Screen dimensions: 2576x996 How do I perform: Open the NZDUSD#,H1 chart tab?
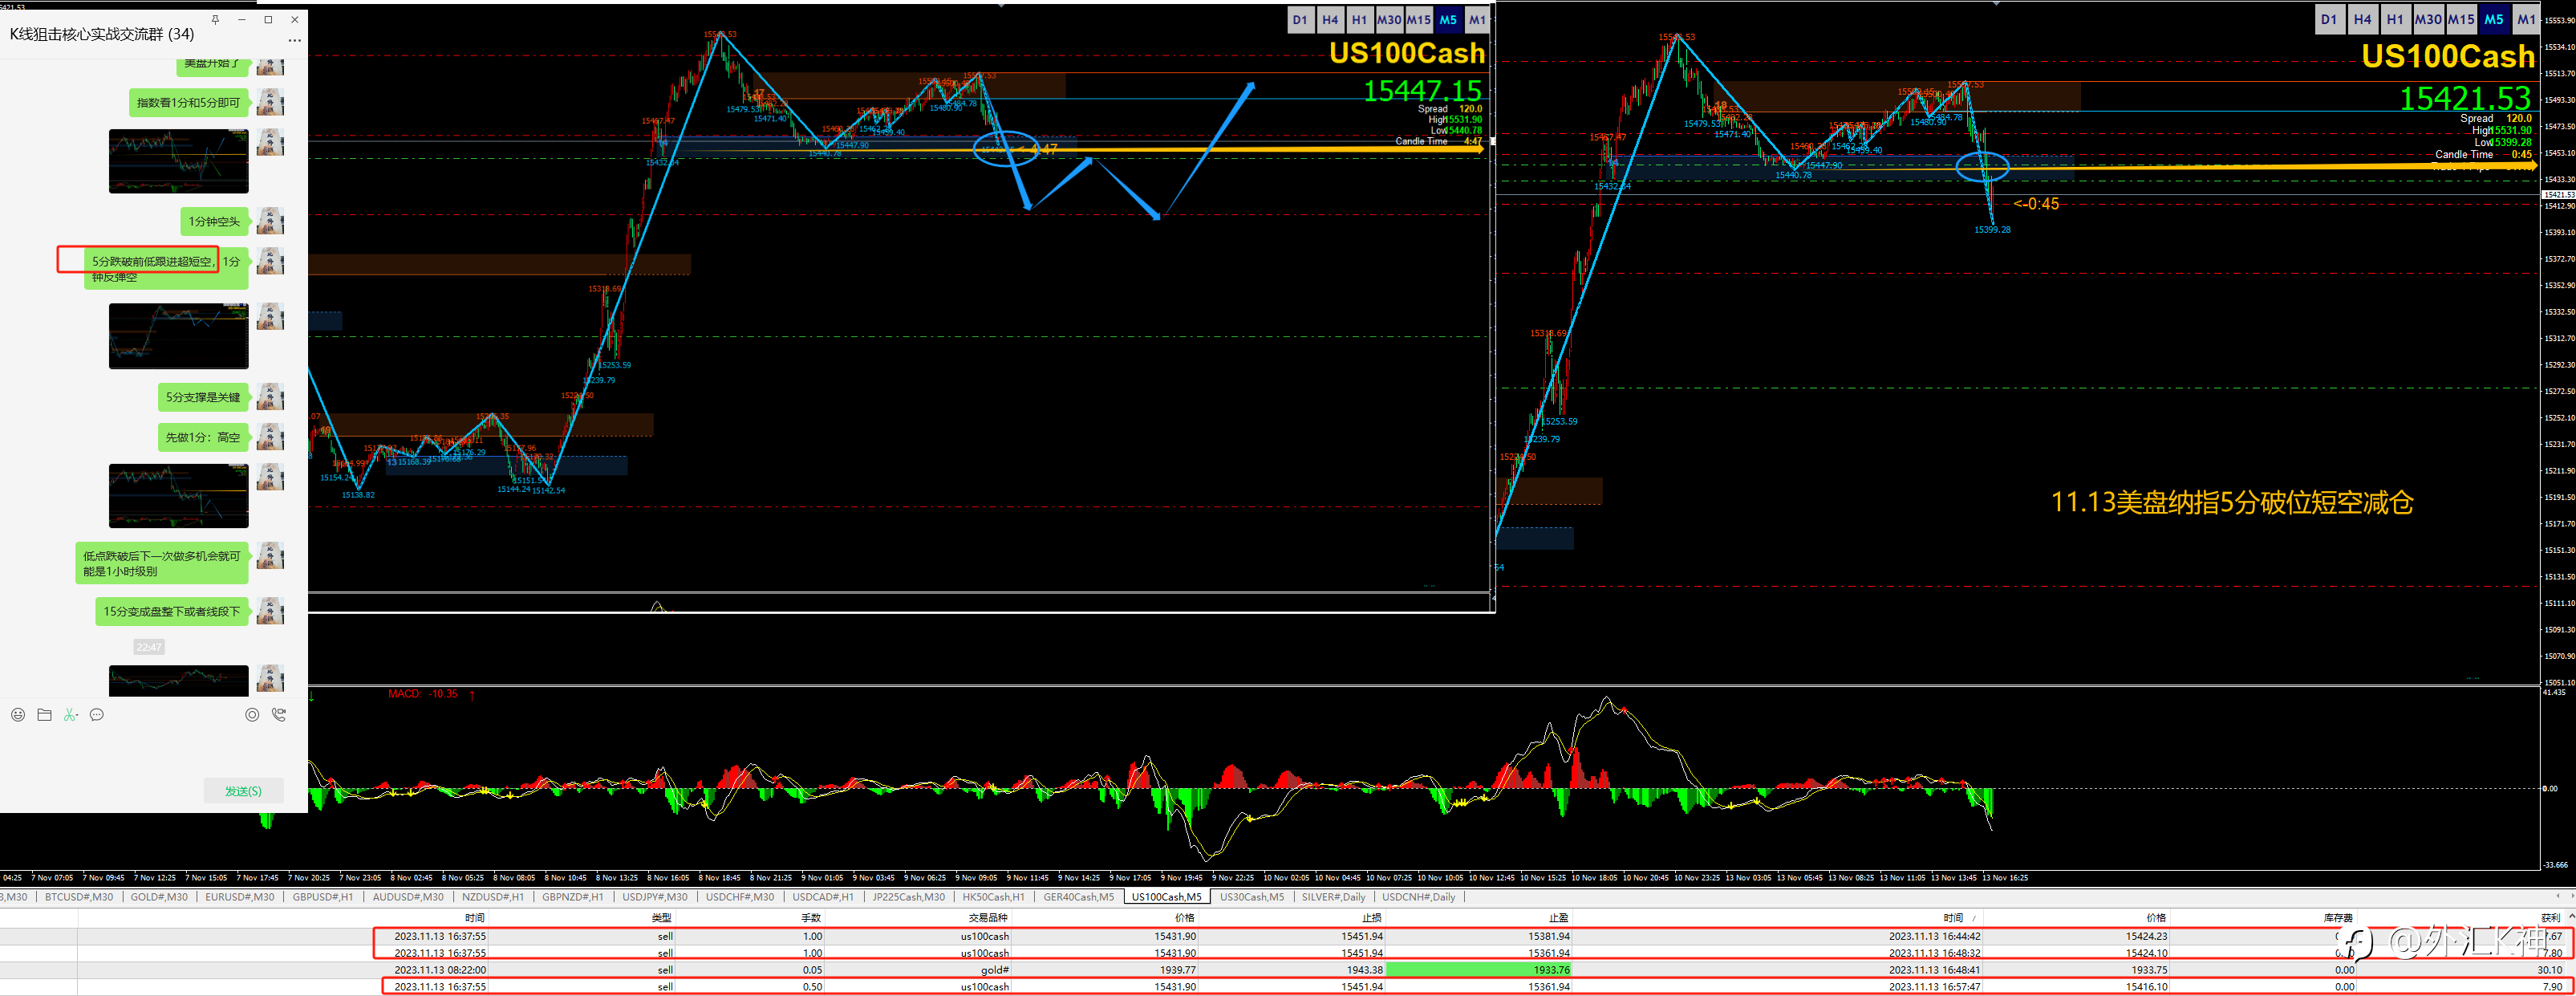[493, 897]
